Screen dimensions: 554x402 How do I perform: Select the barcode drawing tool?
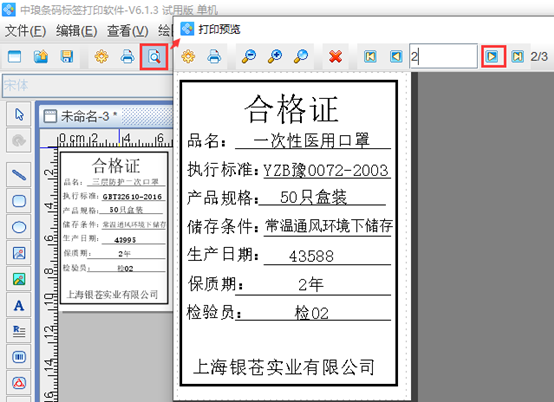pyautogui.click(x=19, y=357)
